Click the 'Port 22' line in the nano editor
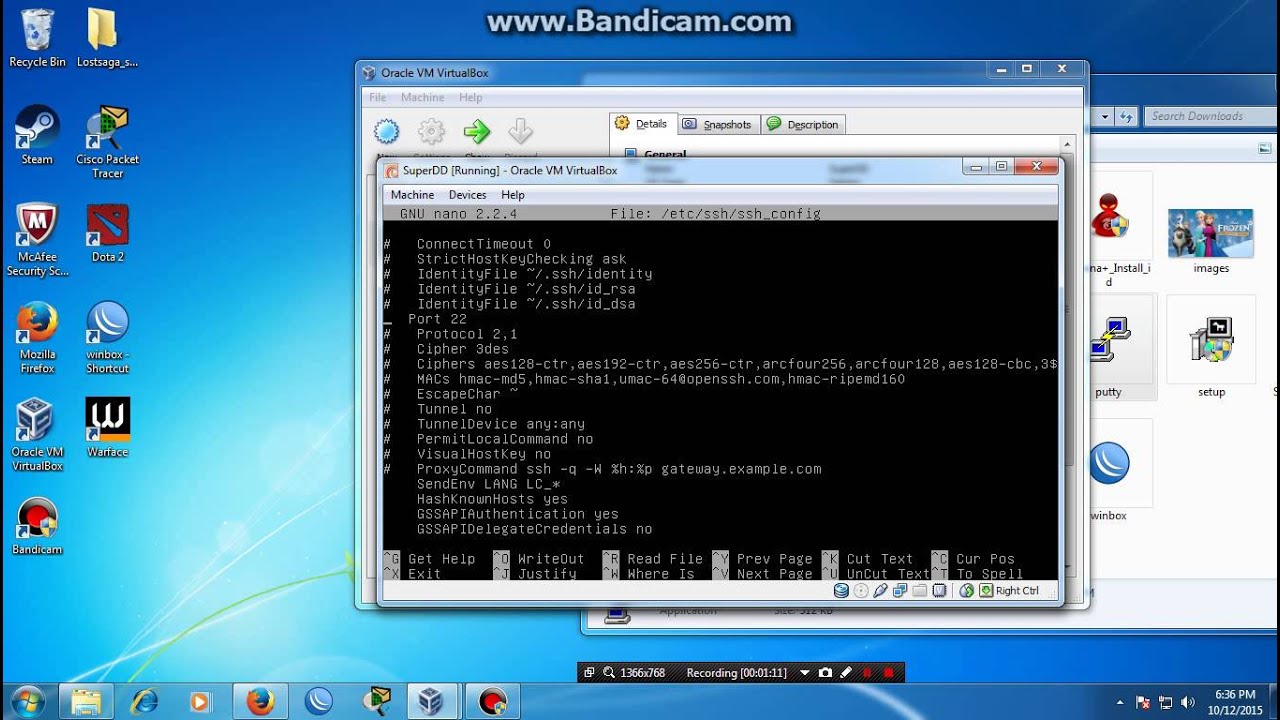This screenshot has width=1280, height=720. [x=437, y=319]
